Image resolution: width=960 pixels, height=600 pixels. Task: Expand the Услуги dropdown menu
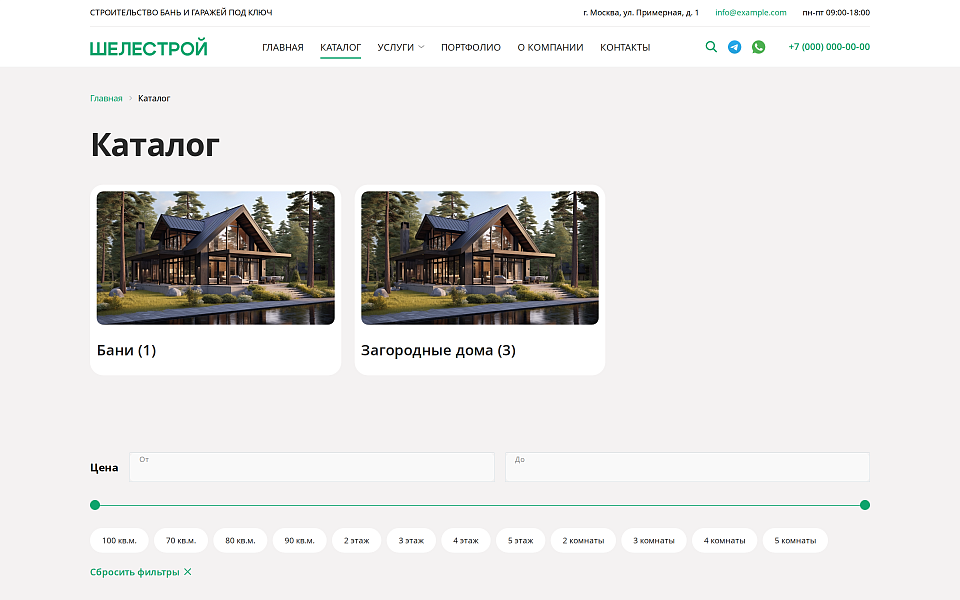[x=400, y=47]
